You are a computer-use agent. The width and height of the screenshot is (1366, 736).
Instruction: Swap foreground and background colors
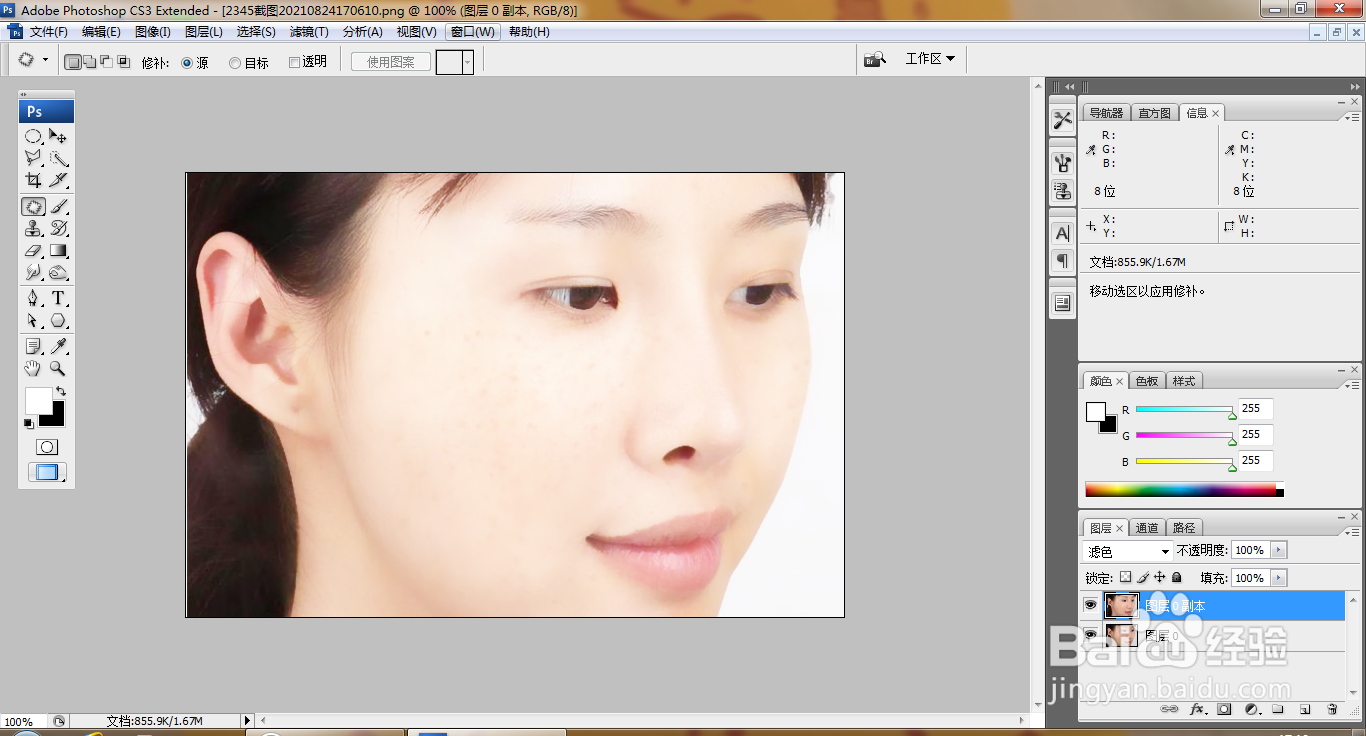(61, 392)
